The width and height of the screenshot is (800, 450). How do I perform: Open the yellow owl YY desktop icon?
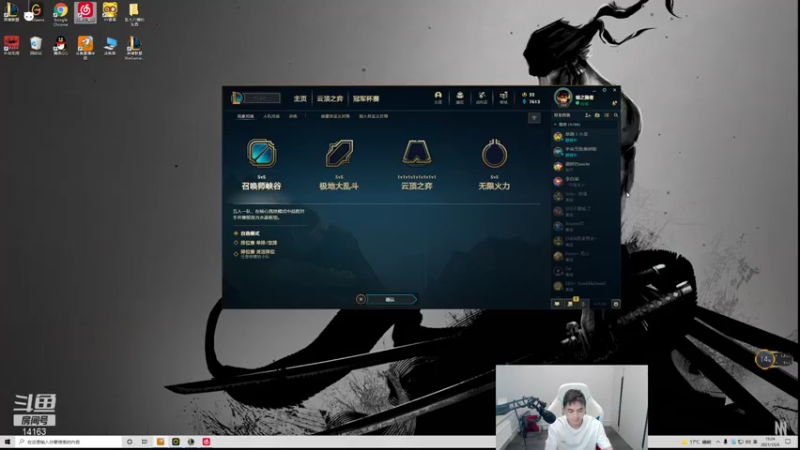[x=110, y=12]
